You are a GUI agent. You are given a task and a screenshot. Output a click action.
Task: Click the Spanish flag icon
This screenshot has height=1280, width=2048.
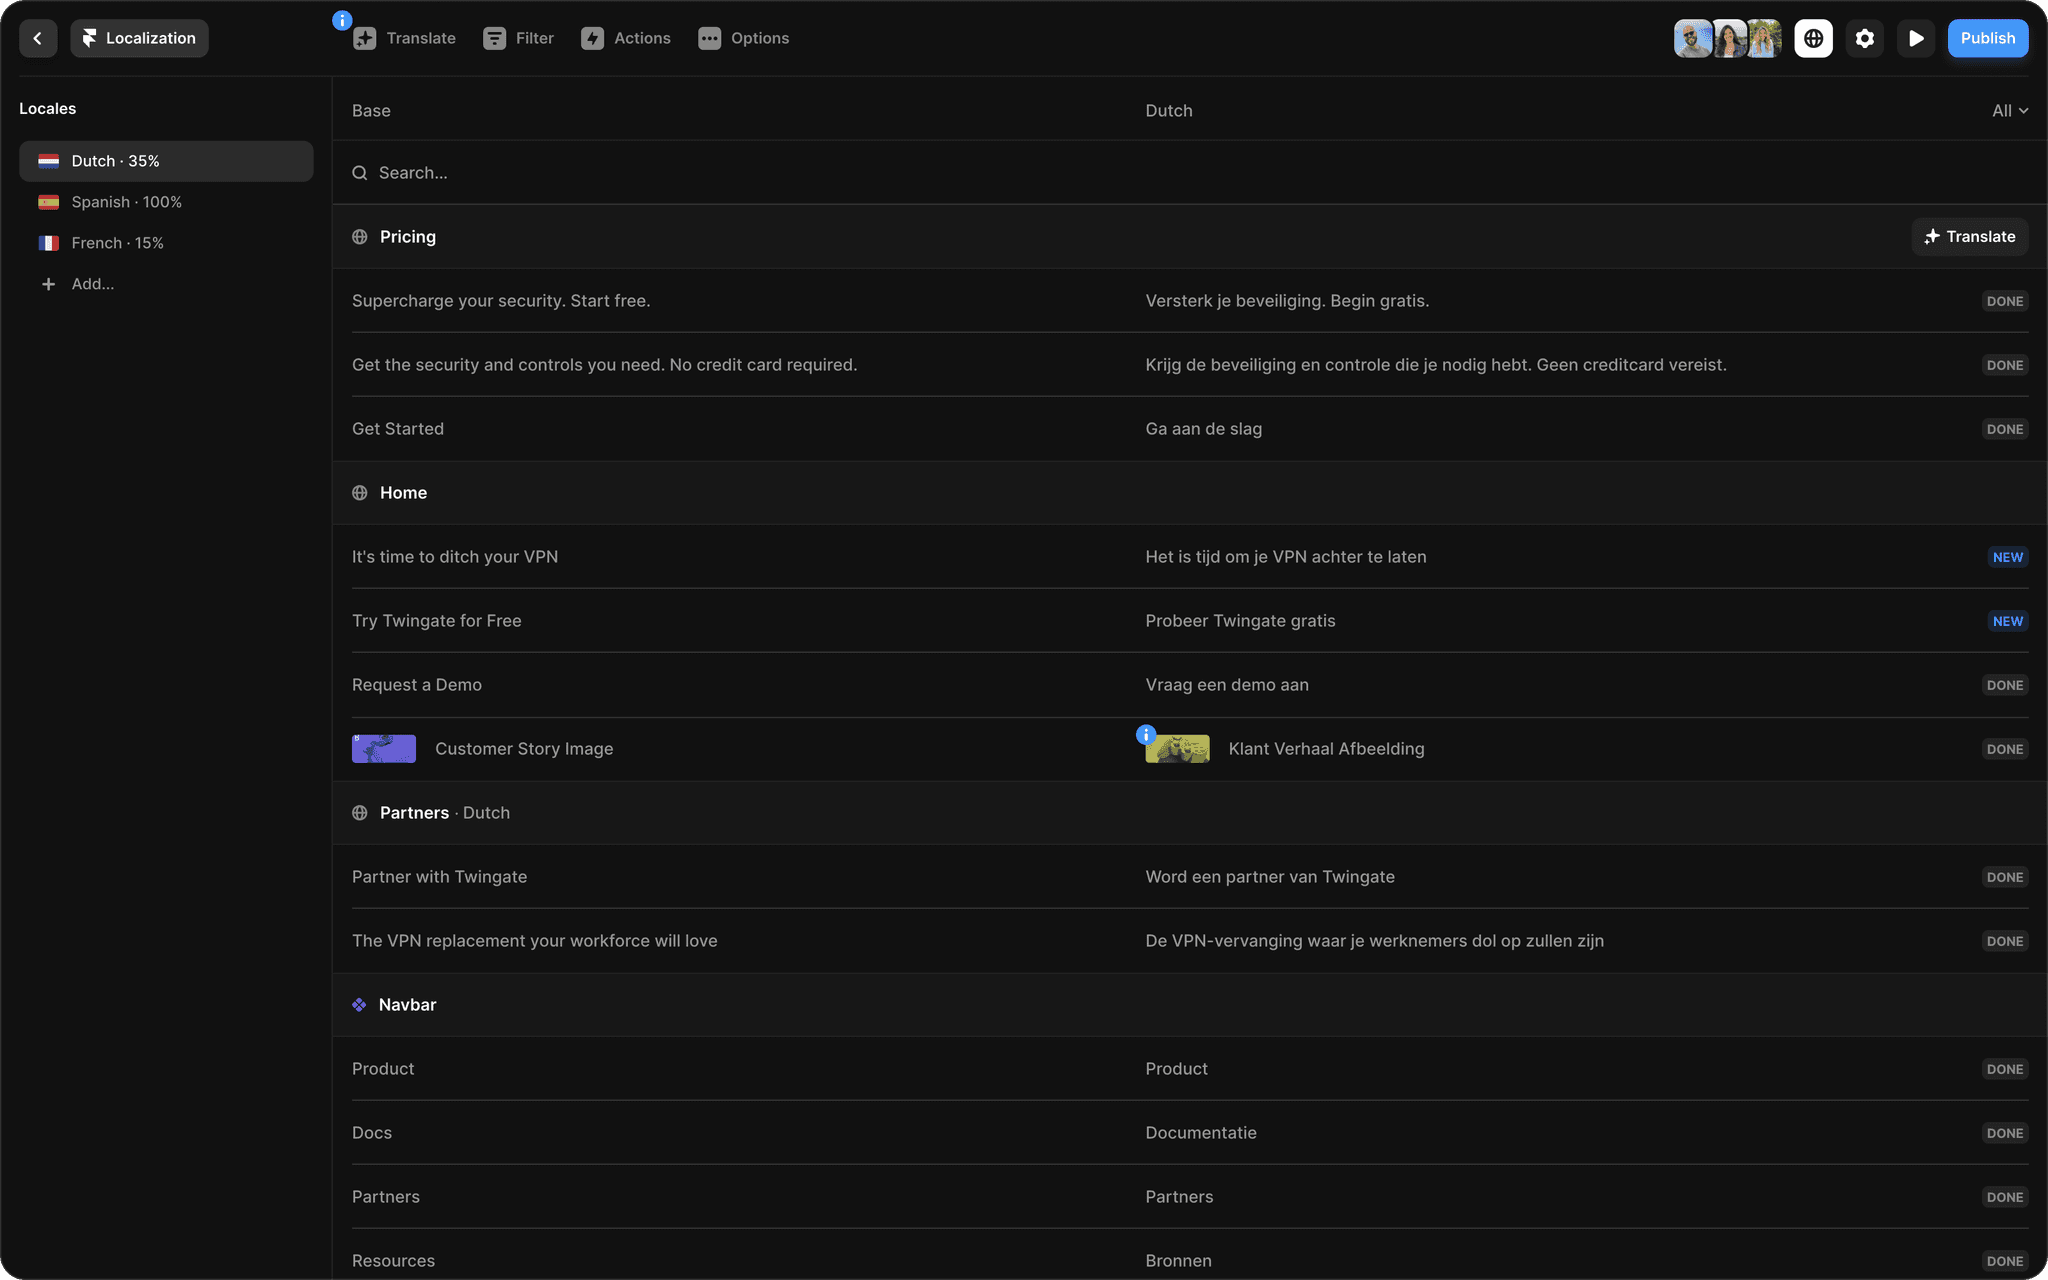pos(49,202)
